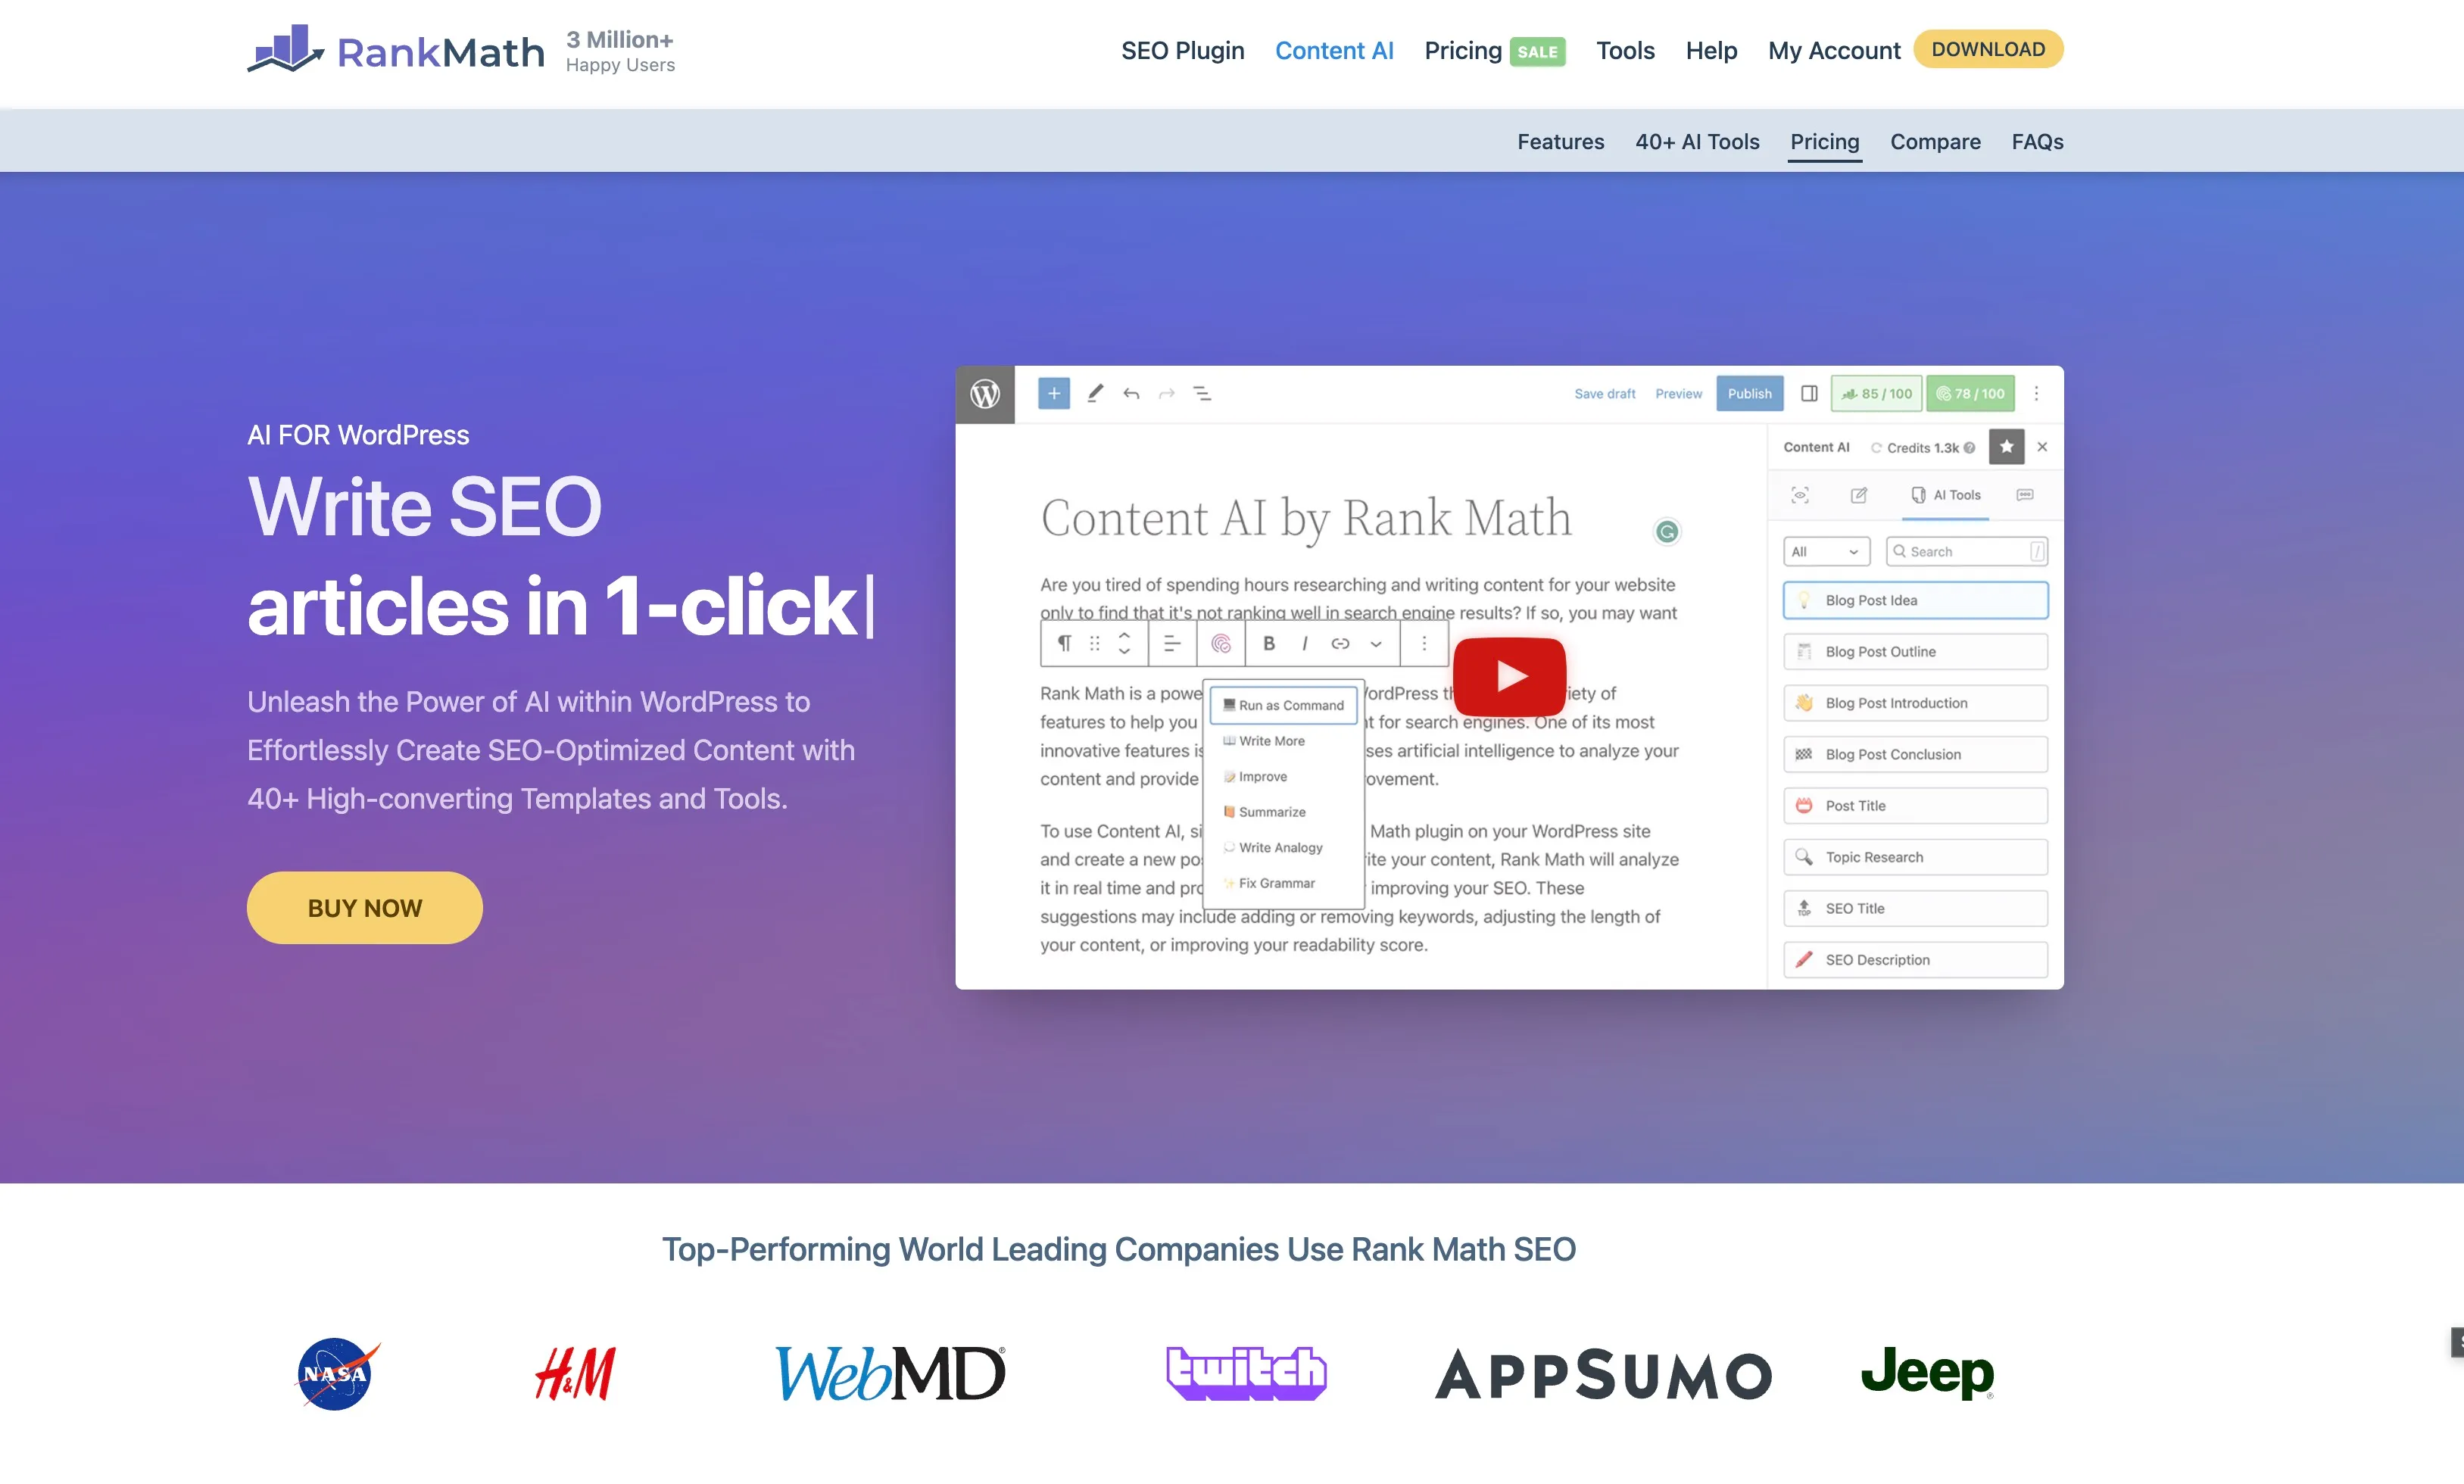2464x1484 pixels.
Task: Click the H&M logo
Action: (x=575, y=1373)
